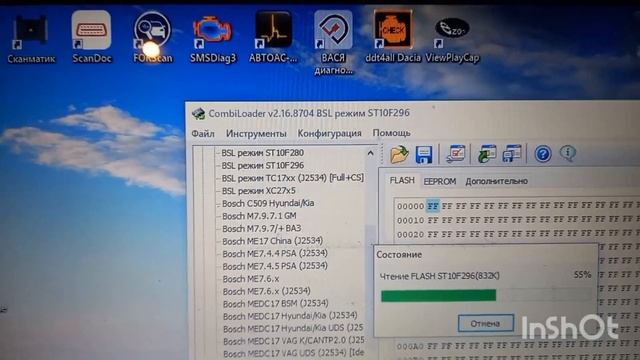Viewport: 640px width, 360px height.
Task: Click the save floppy disk toolbar icon
Action: point(424,155)
